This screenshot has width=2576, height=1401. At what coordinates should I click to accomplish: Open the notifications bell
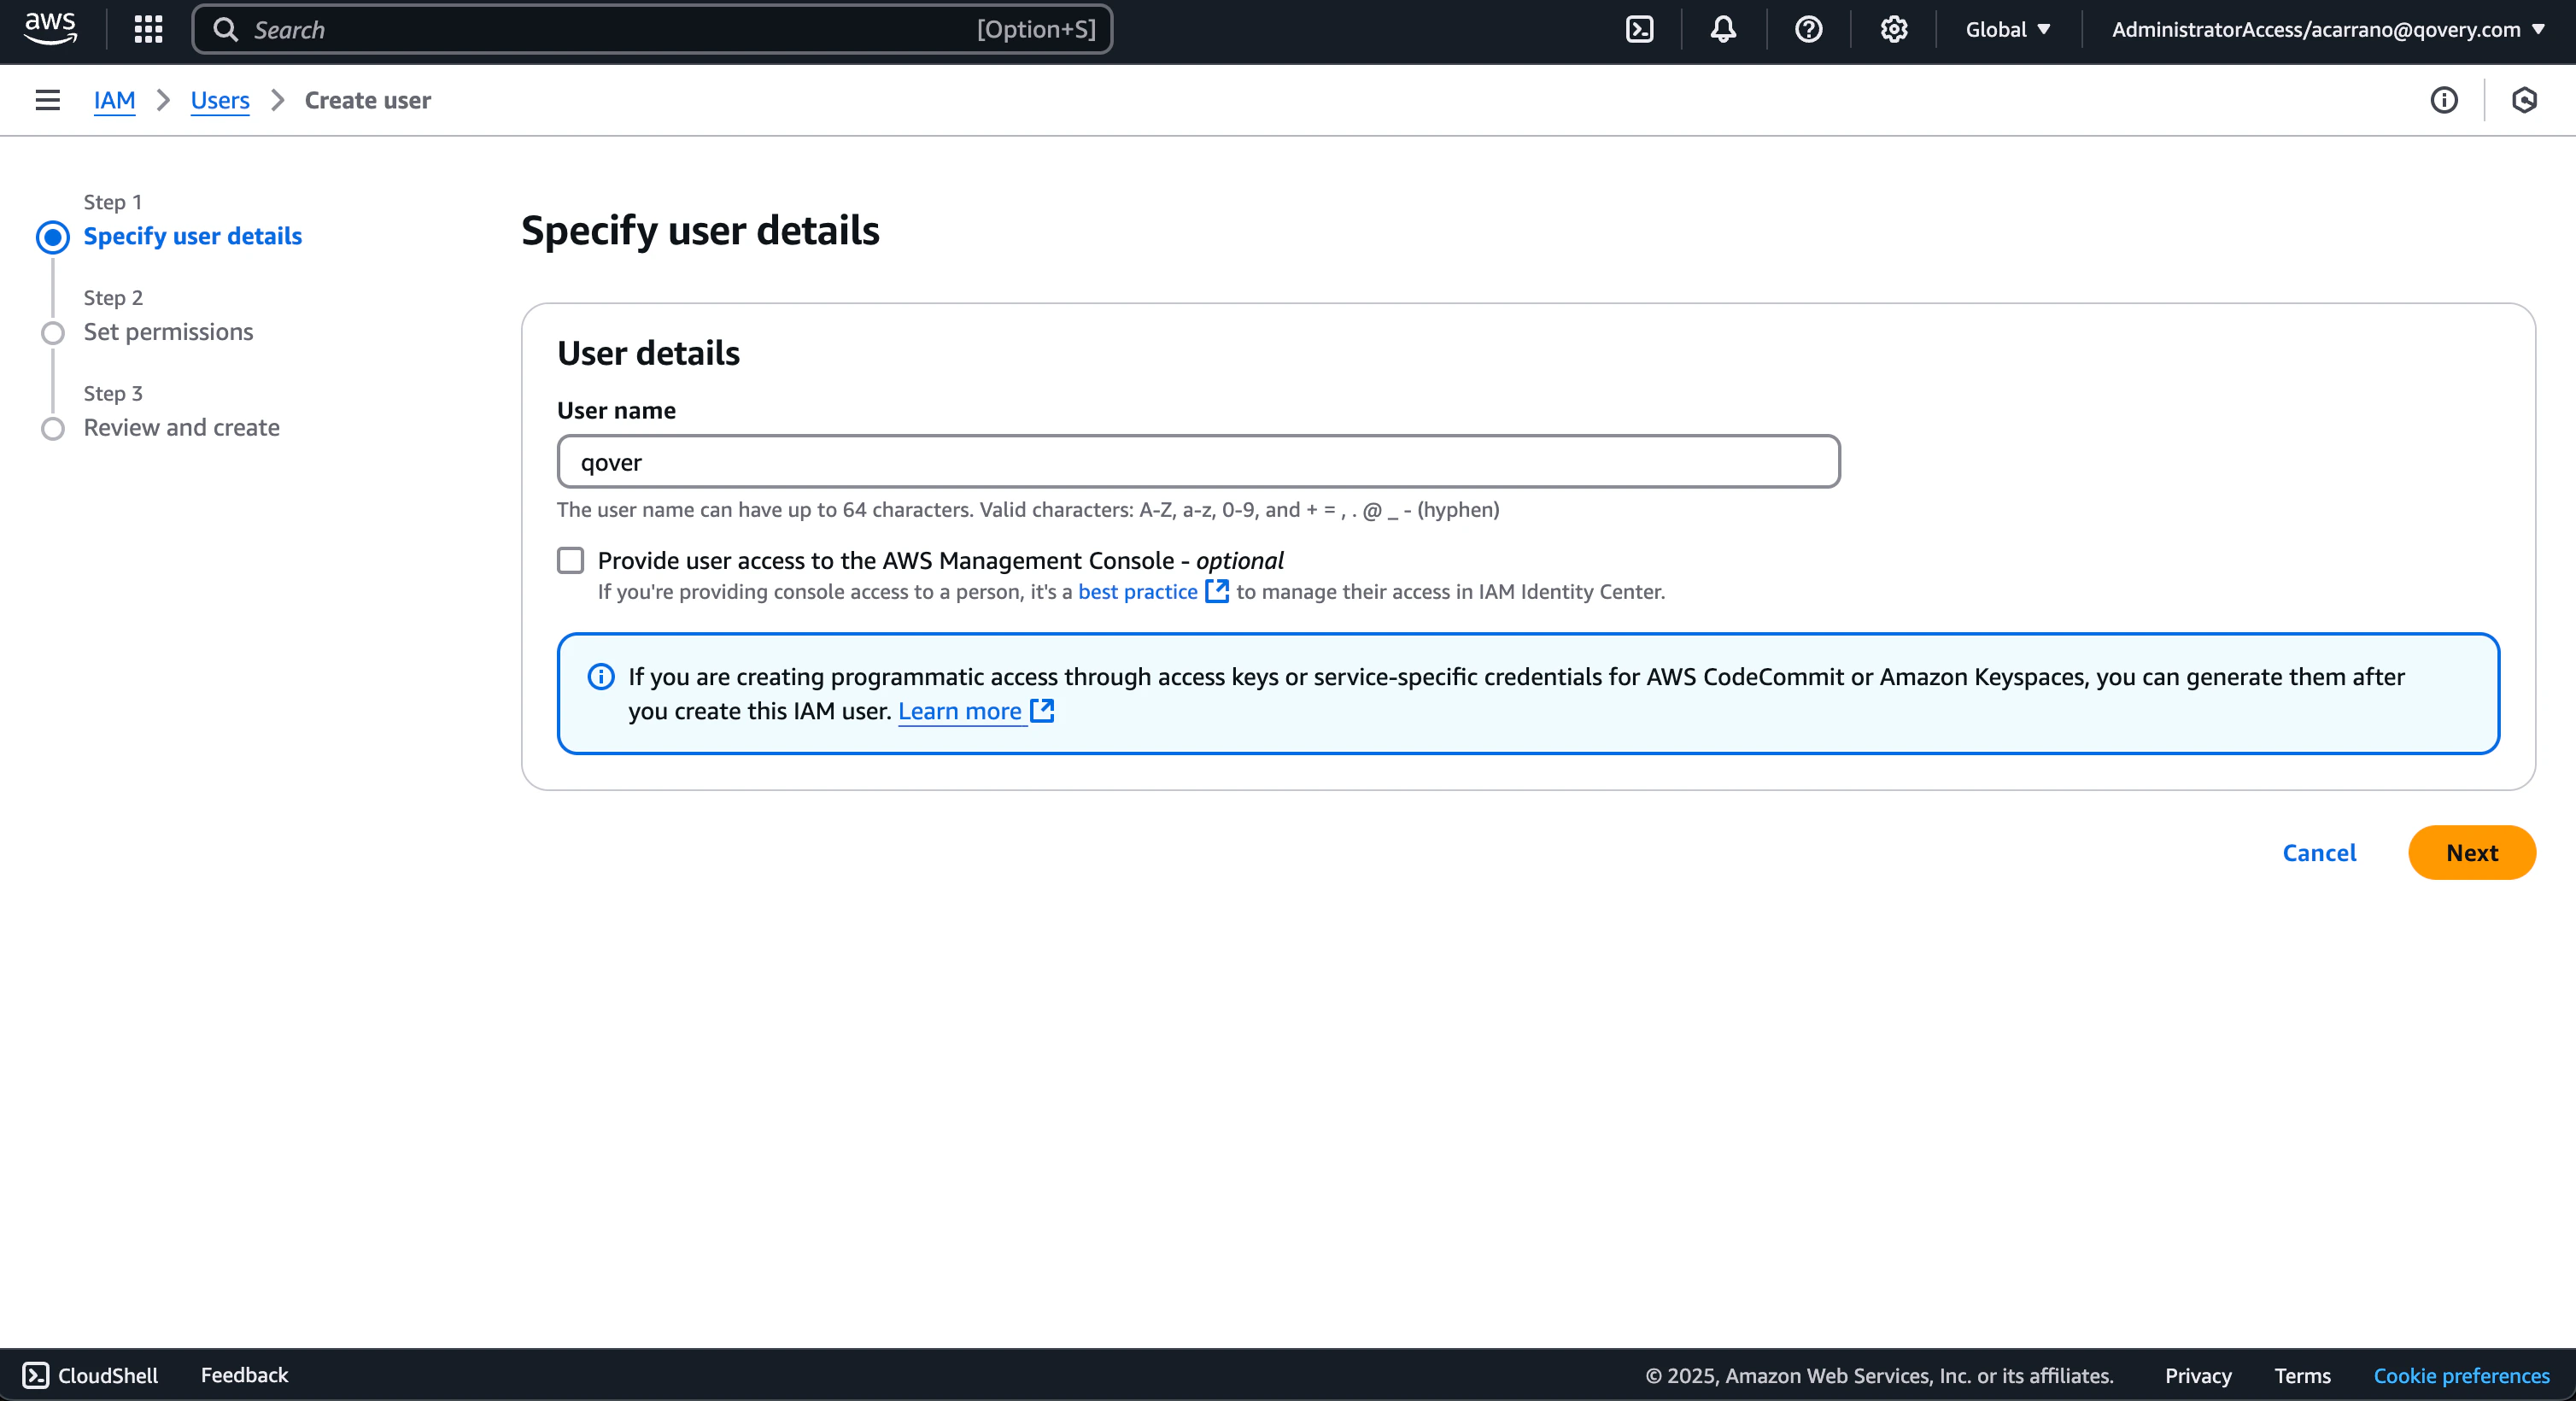pos(1722,29)
